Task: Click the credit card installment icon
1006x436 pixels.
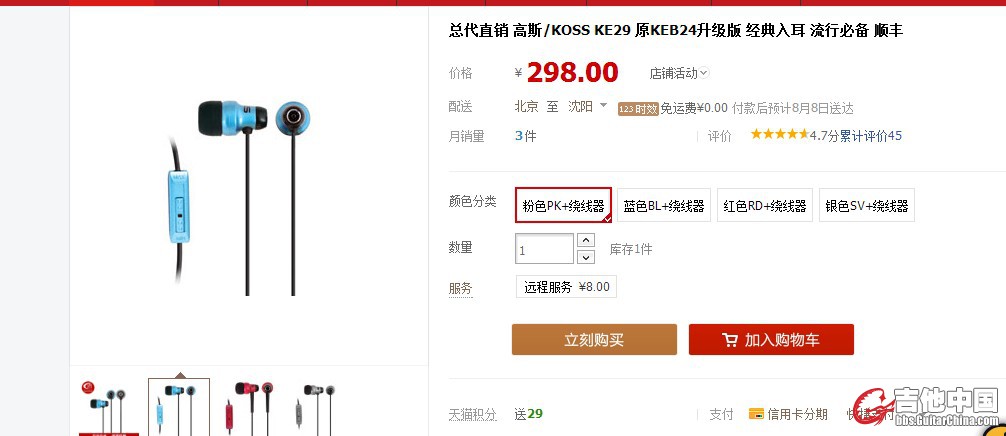Action: click(756, 414)
